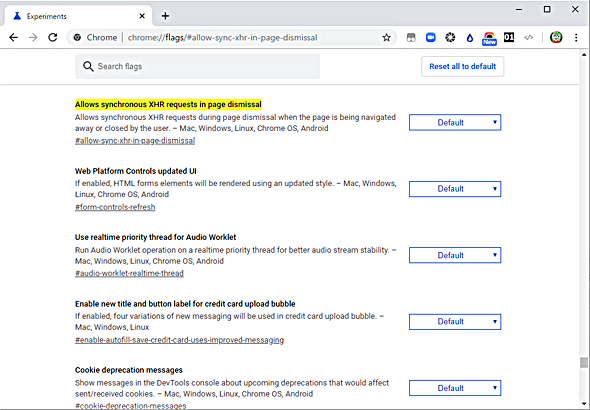Screen dimensions: 590x410
Task: Open dropdown for synchronous XHR requests flag
Action: (455, 122)
